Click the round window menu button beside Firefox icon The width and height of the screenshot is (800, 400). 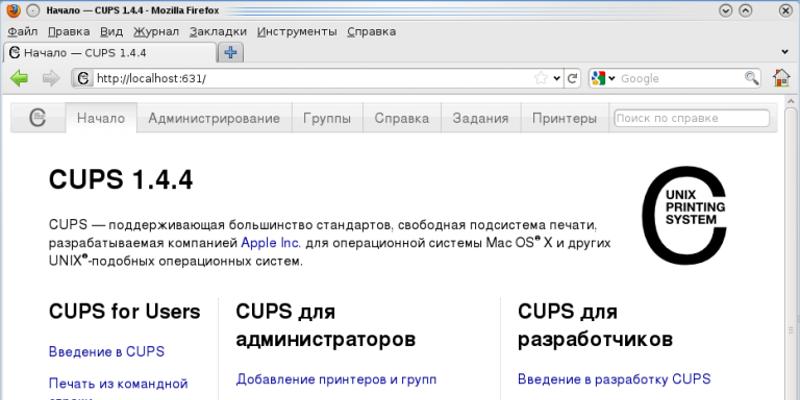coord(33,10)
